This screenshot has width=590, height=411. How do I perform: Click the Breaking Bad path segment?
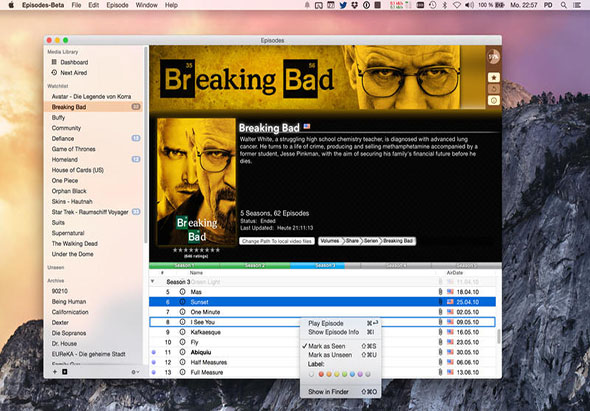tap(398, 241)
